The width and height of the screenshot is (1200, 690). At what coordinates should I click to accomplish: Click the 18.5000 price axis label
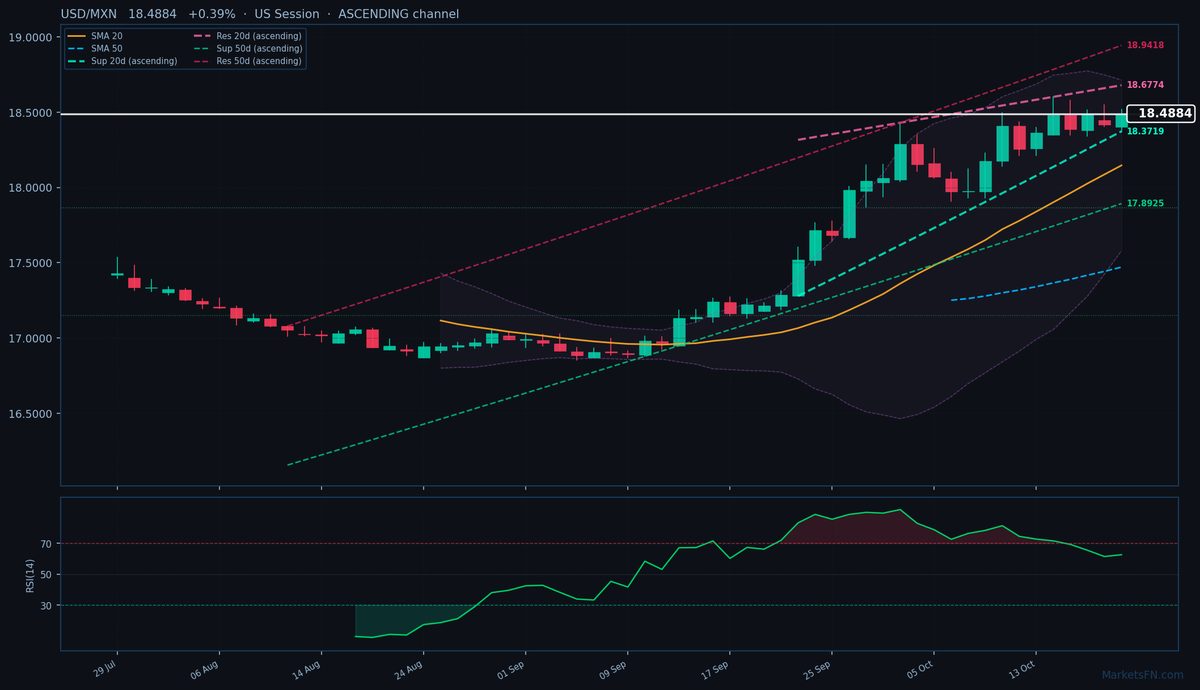click(x=30, y=113)
